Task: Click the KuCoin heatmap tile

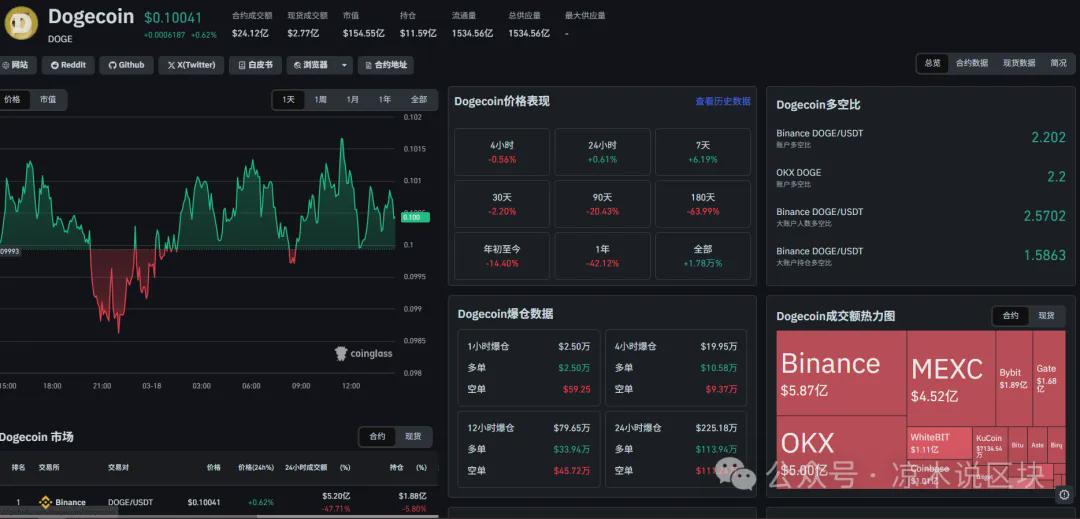Action: [x=990, y=444]
